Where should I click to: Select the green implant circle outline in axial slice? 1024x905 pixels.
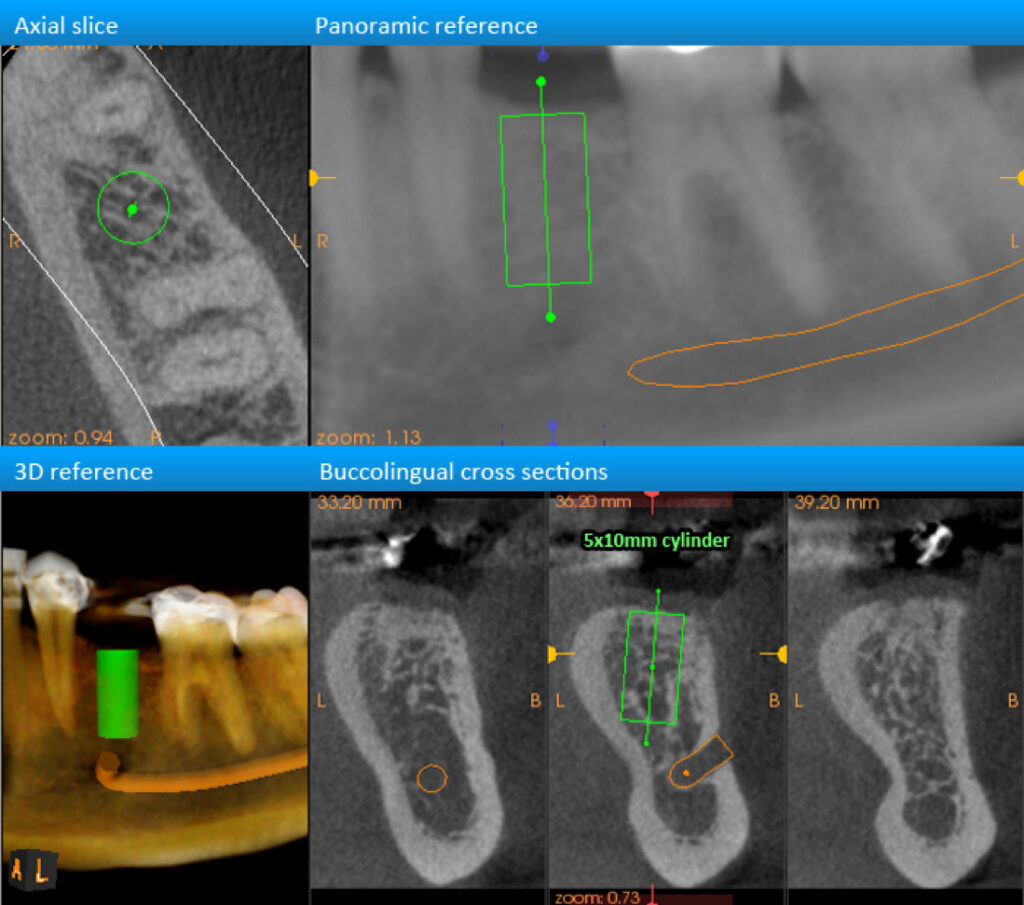(x=133, y=208)
